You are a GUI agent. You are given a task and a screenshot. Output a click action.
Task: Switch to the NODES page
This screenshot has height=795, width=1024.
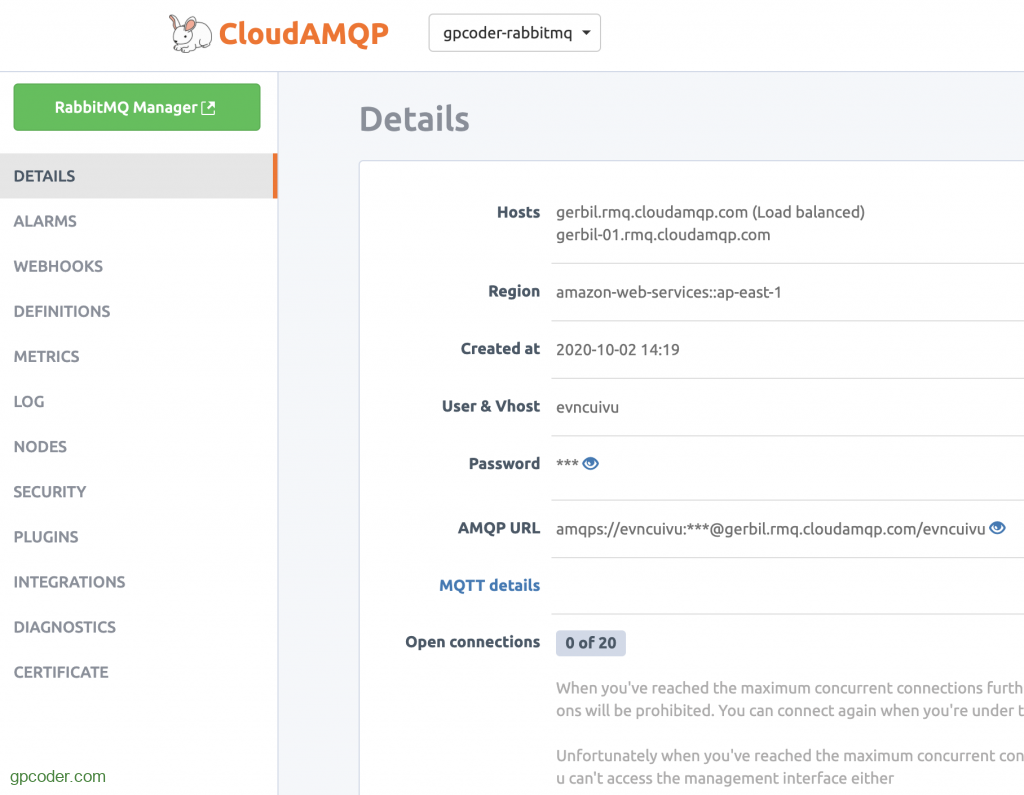pyautogui.click(x=40, y=446)
